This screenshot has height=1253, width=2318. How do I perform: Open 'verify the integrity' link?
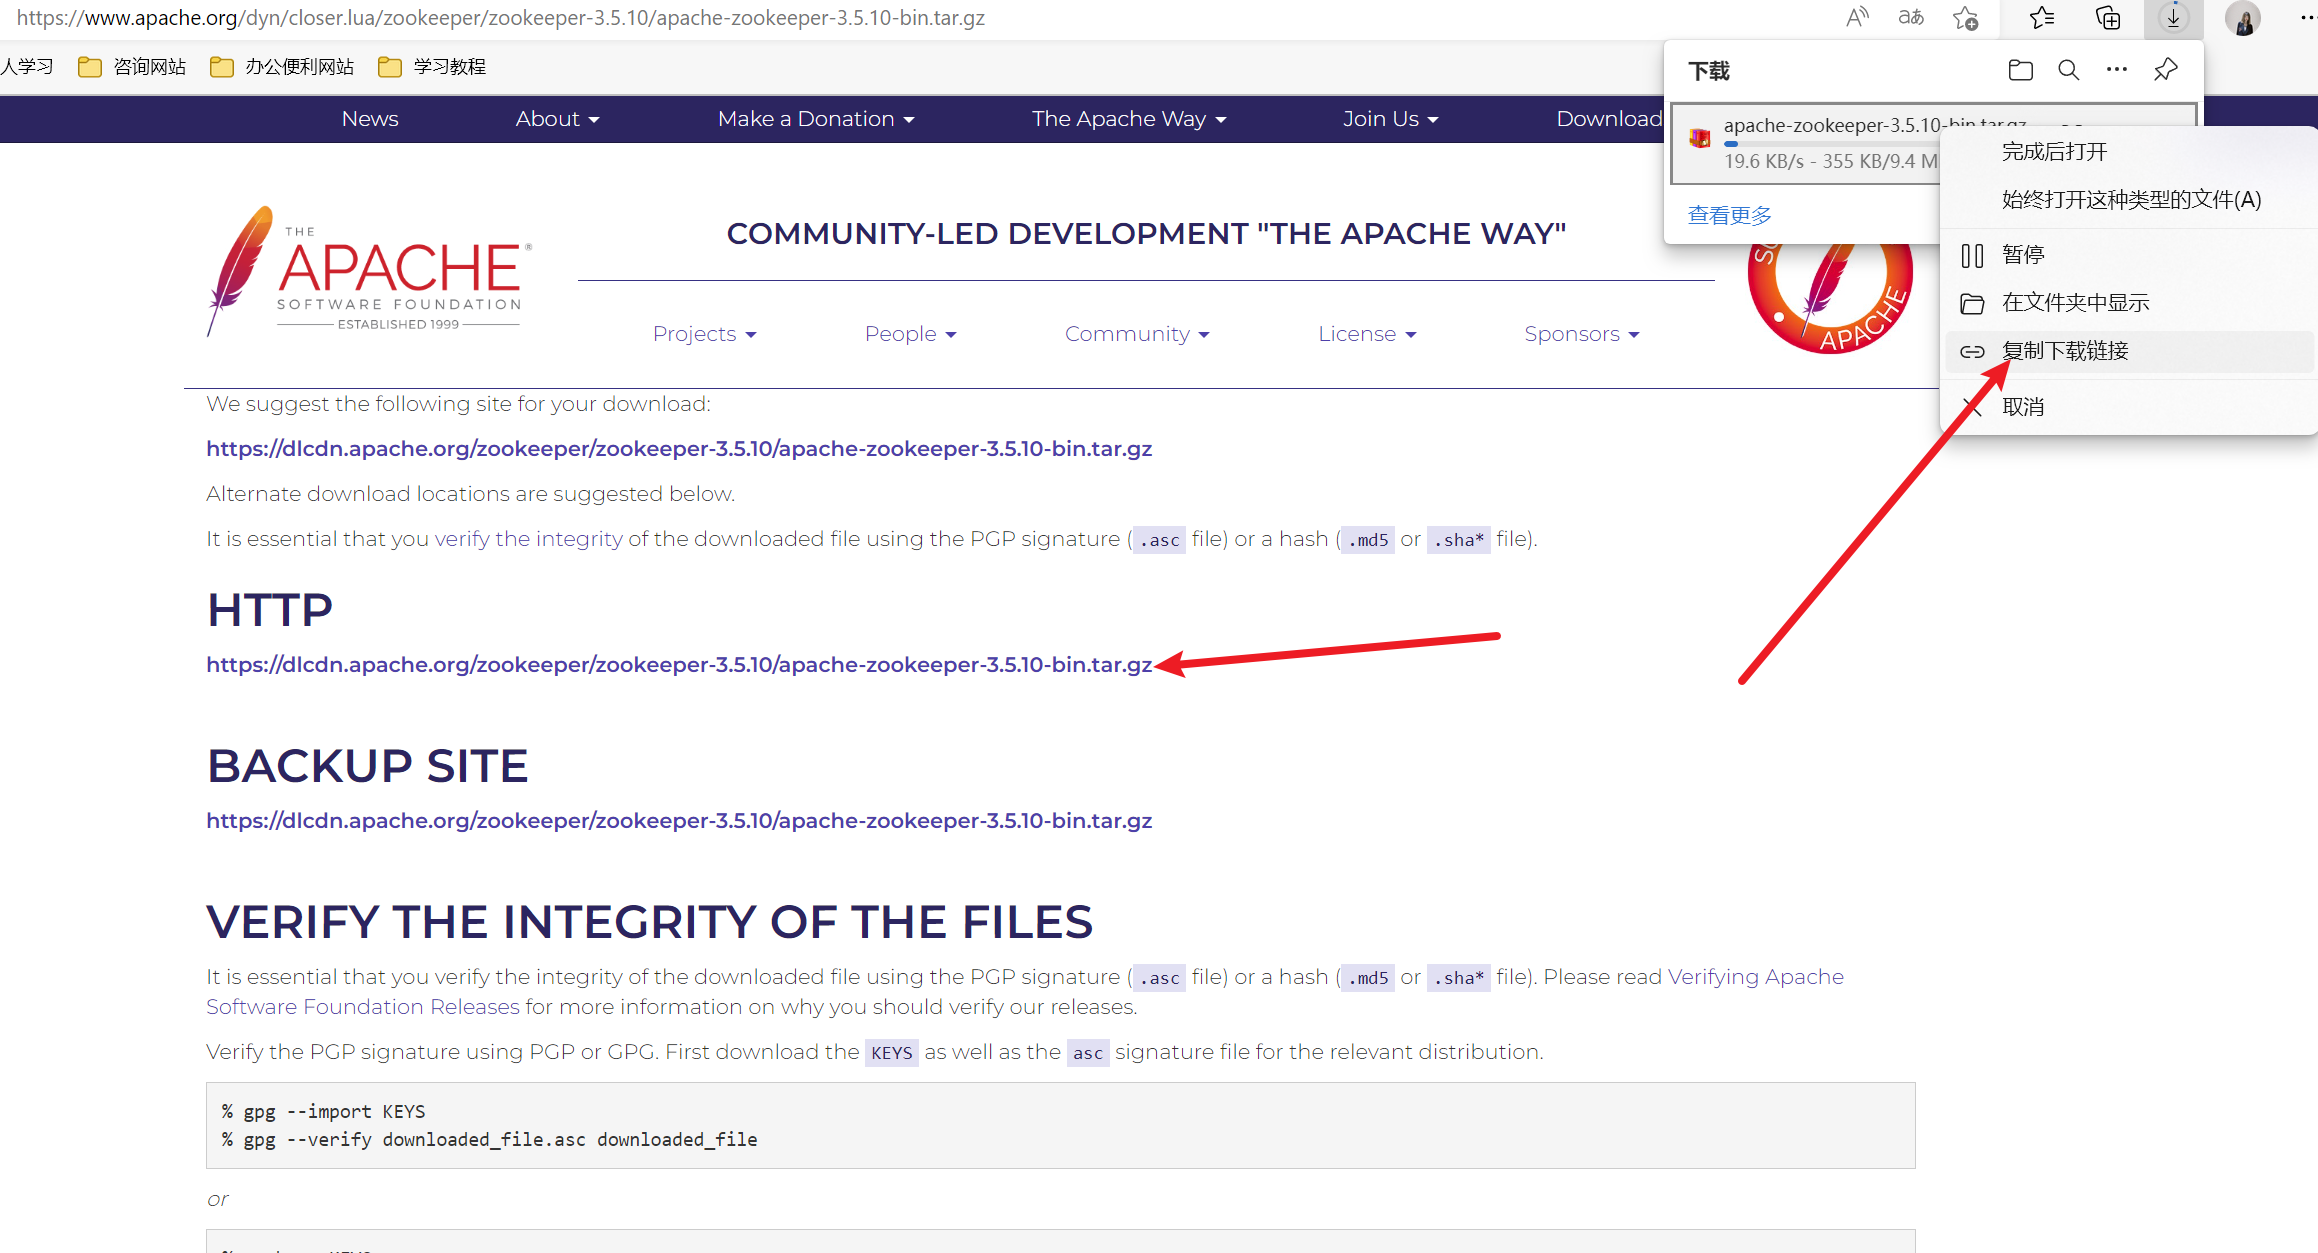click(x=528, y=539)
